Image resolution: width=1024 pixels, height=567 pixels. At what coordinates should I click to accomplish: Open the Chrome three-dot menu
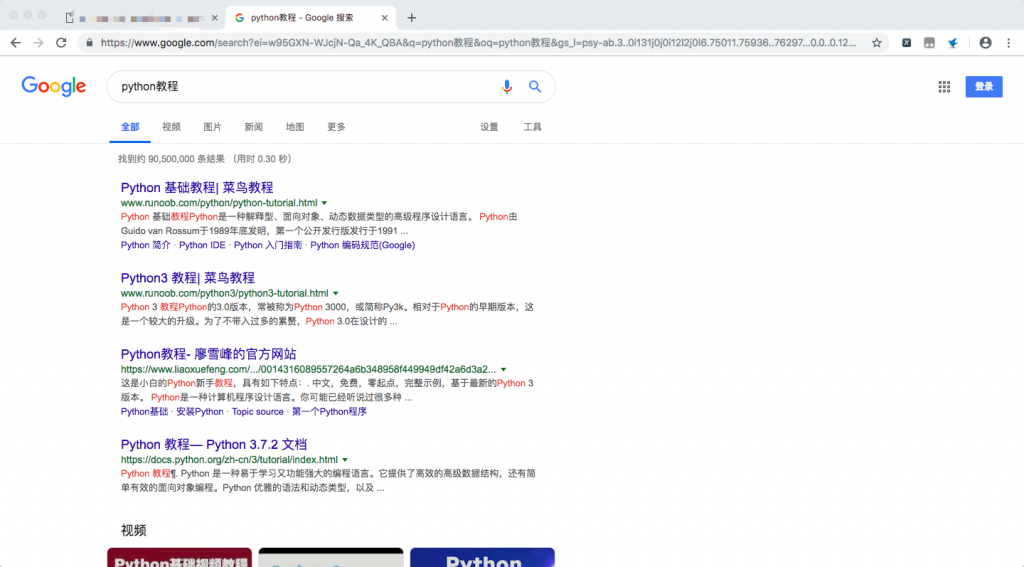(1009, 43)
